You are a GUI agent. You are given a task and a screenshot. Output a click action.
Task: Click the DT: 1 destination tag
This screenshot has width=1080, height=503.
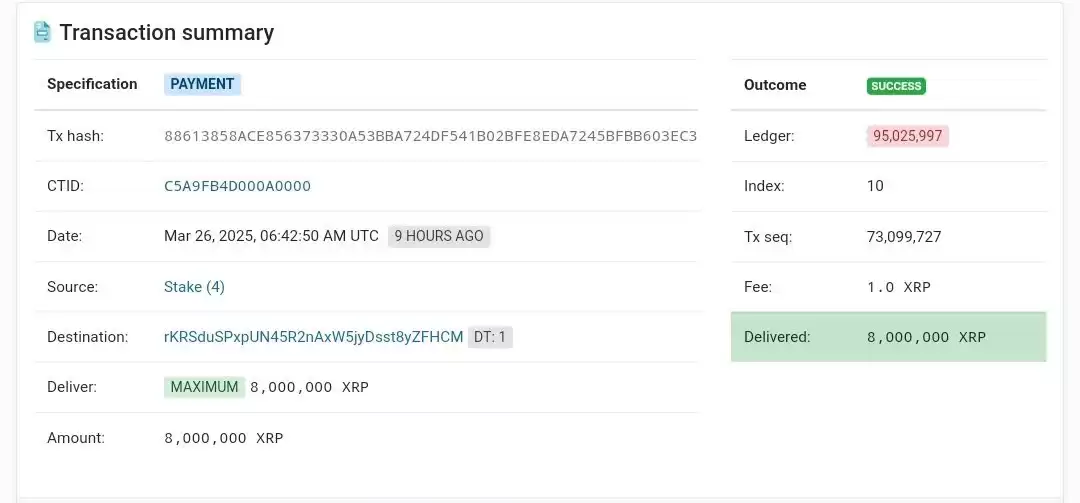(490, 337)
